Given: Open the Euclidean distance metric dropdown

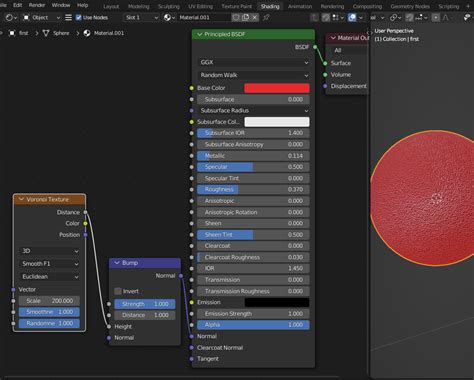Looking at the screenshot, I should 49,277.
